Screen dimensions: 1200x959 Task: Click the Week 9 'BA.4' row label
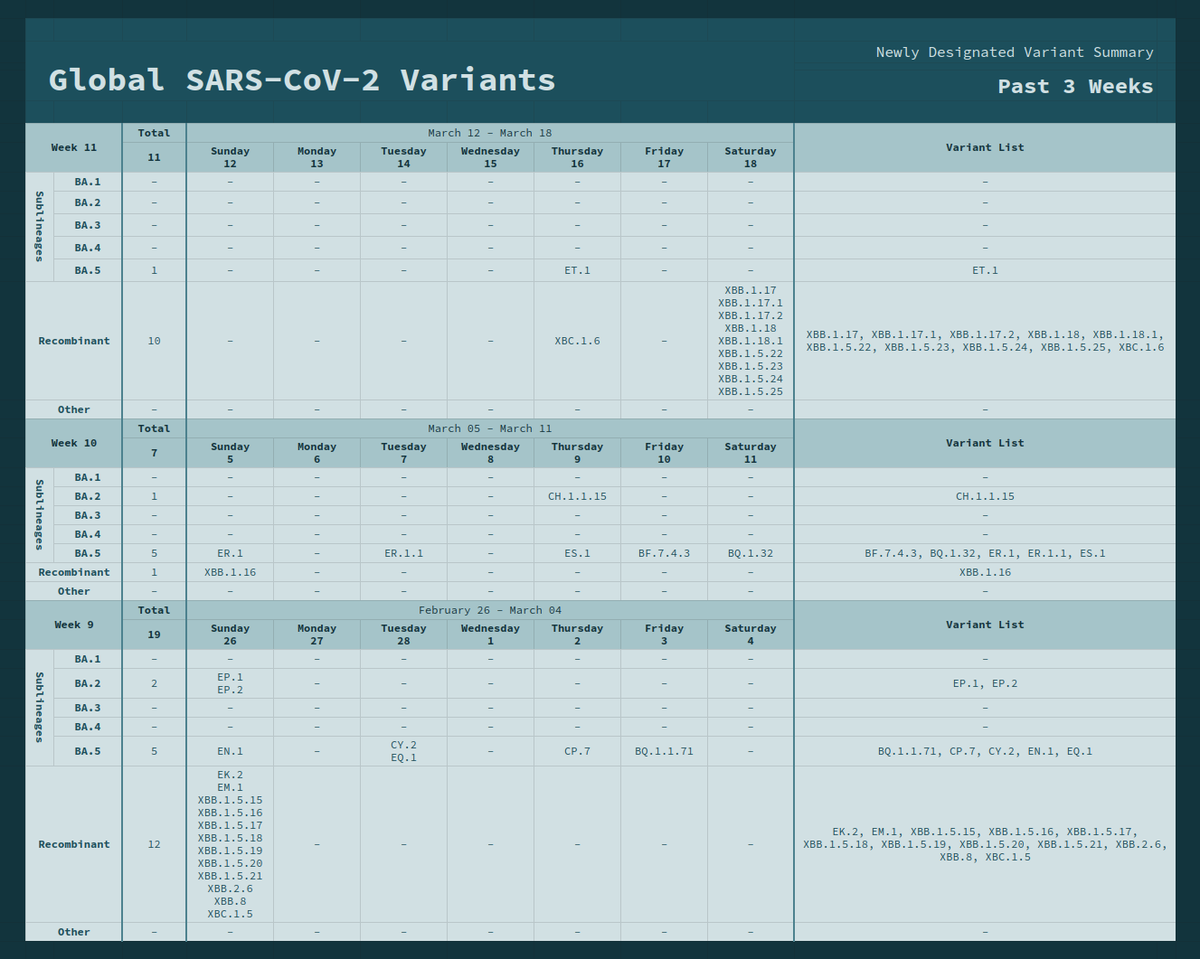tap(88, 726)
